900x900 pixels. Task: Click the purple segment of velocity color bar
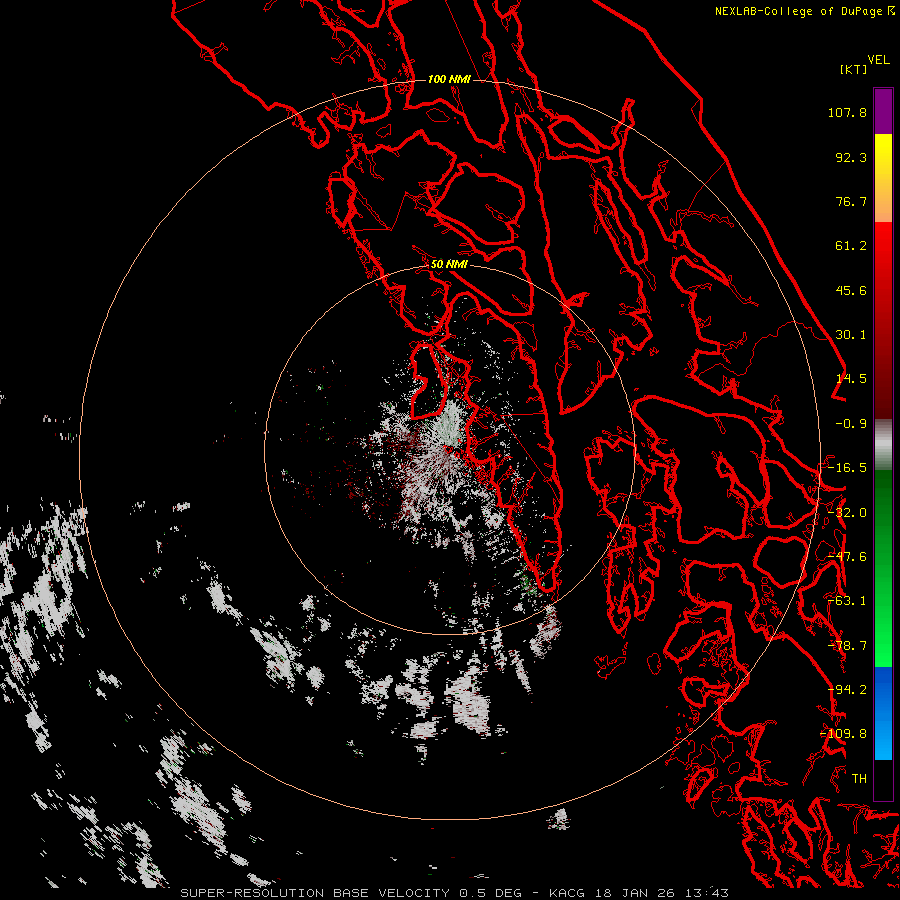click(883, 111)
